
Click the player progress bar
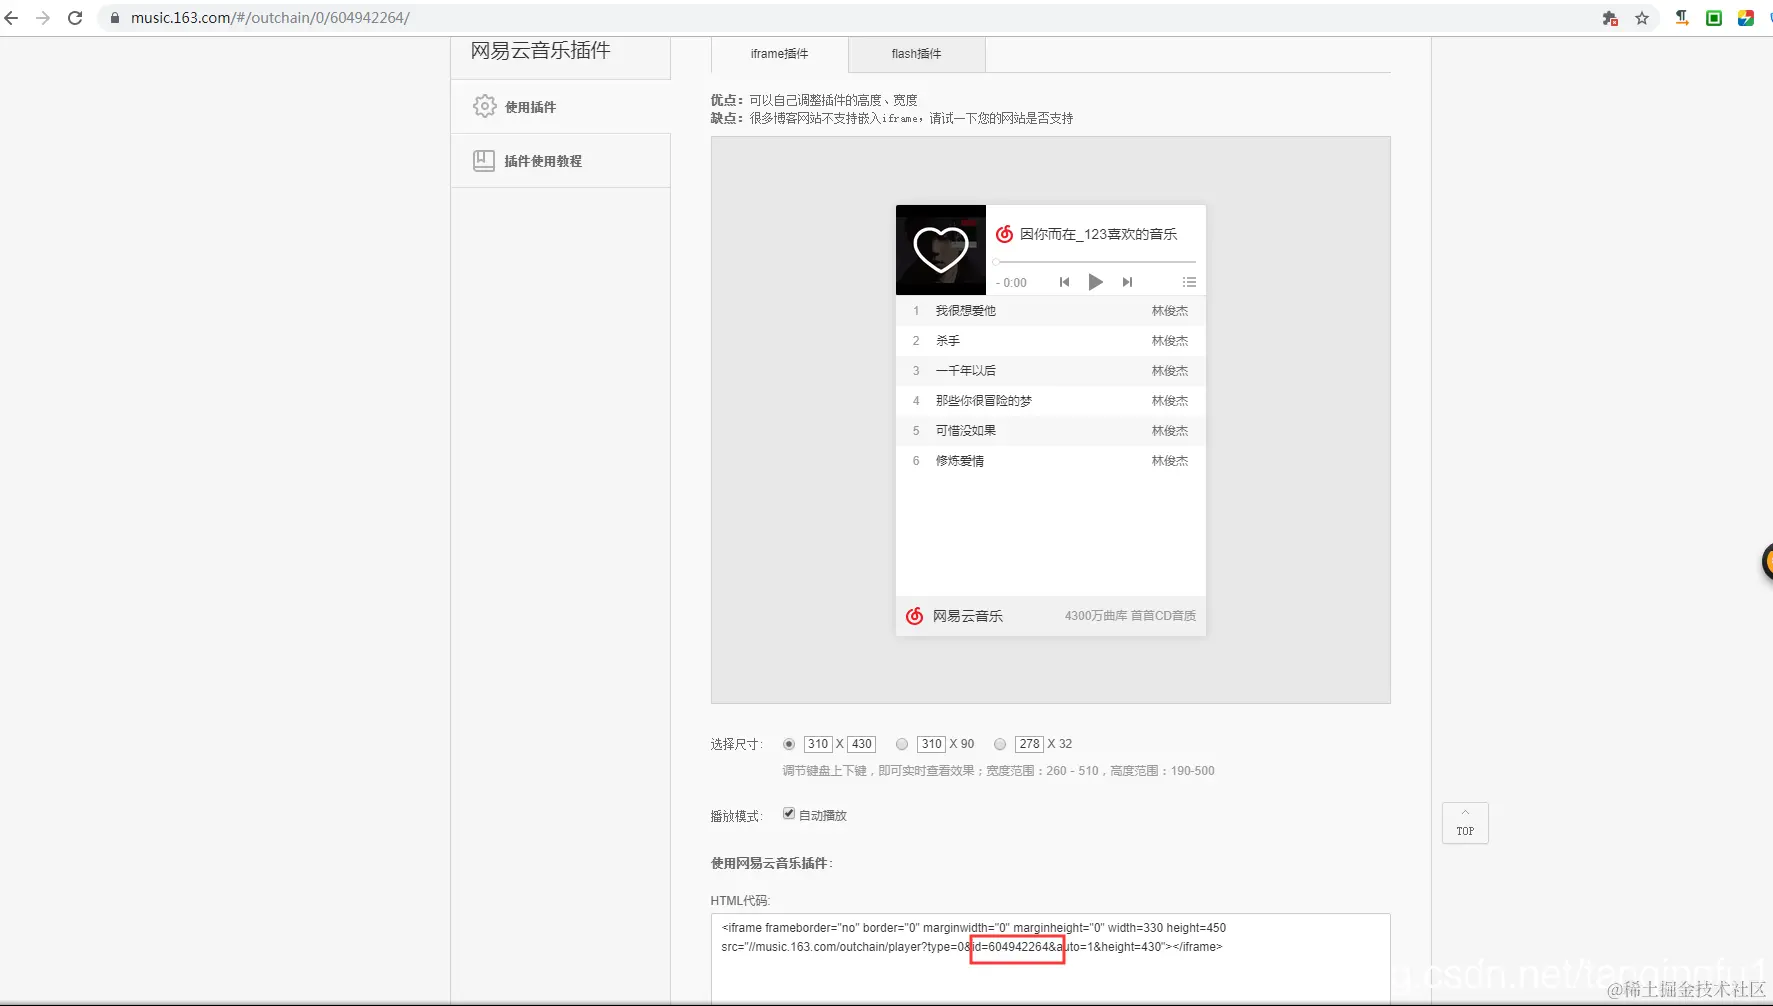tap(1095, 262)
